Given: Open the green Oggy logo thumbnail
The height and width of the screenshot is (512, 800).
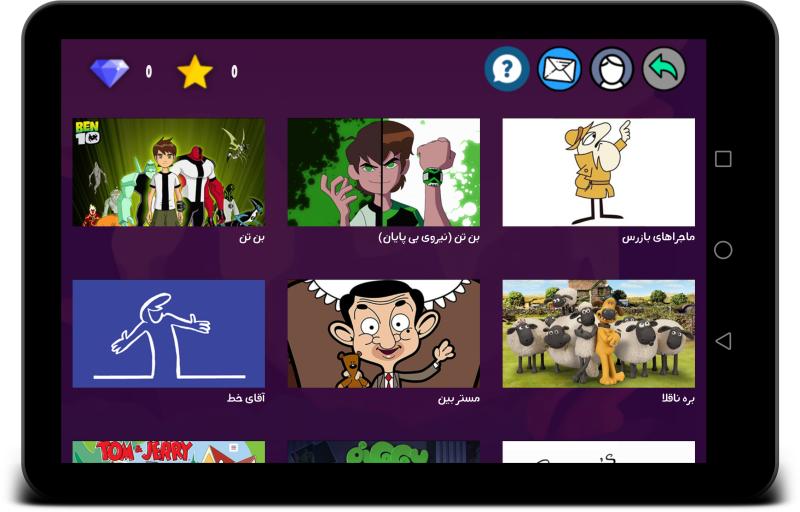Looking at the screenshot, I should (384, 452).
